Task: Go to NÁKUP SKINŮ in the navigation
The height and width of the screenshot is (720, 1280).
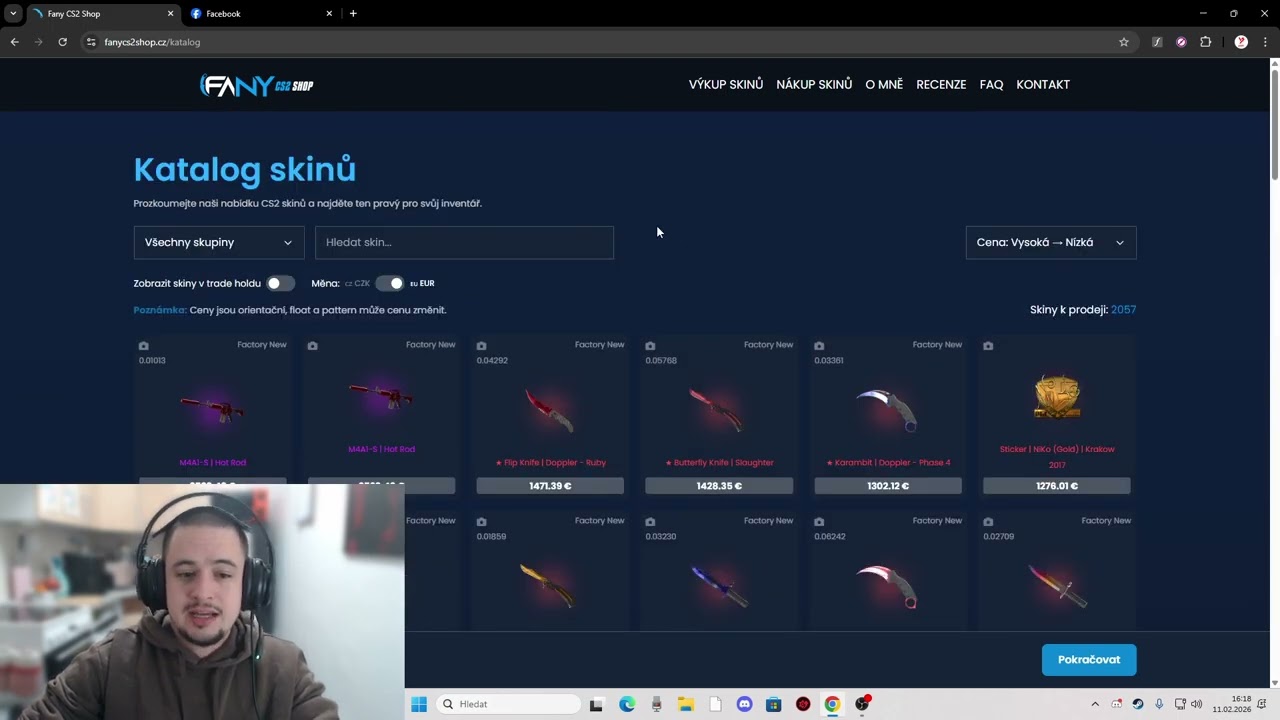Action: point(814,85)
